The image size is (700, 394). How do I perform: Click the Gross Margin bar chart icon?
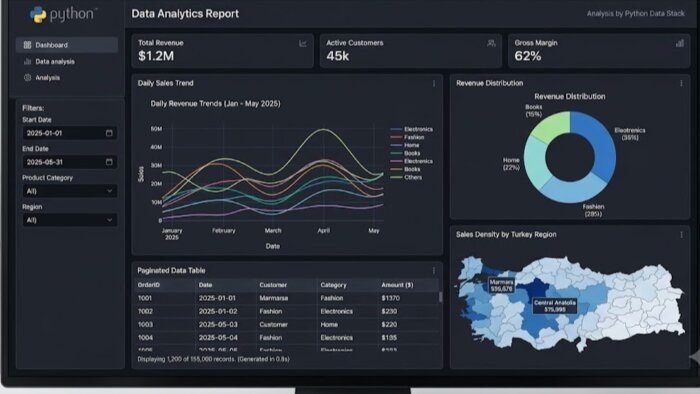[x=679, y=43]
